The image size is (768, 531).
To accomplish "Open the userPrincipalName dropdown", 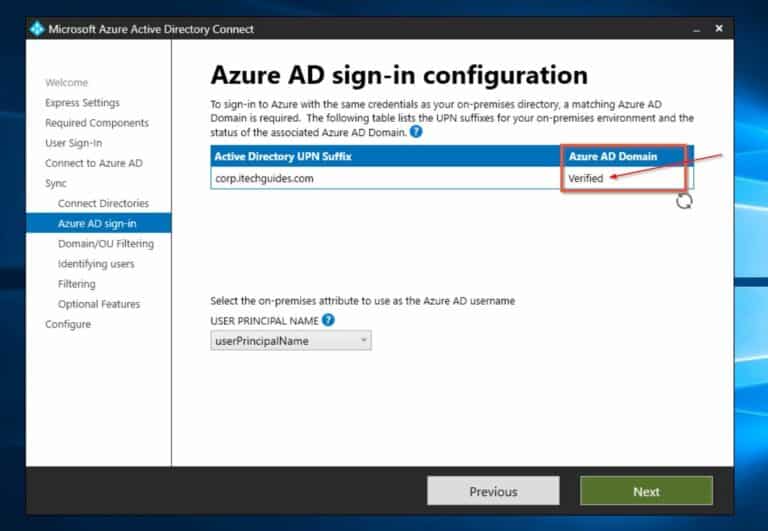I will [291, 340].
